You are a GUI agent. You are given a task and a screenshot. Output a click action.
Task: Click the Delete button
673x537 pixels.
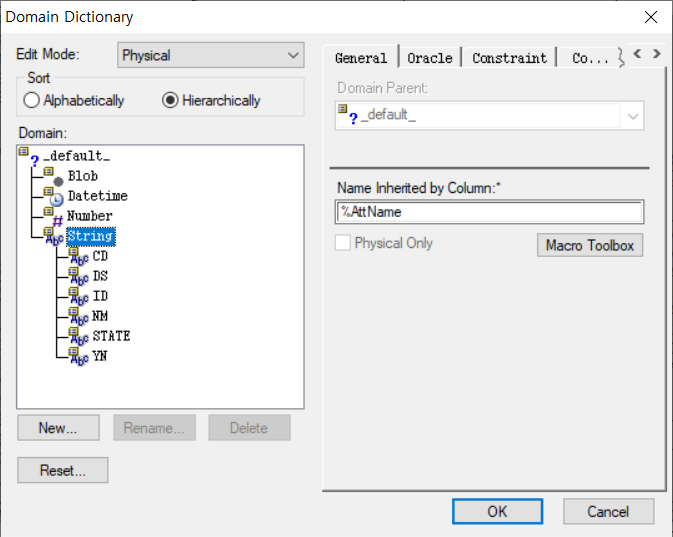click(x=249, y=428)
